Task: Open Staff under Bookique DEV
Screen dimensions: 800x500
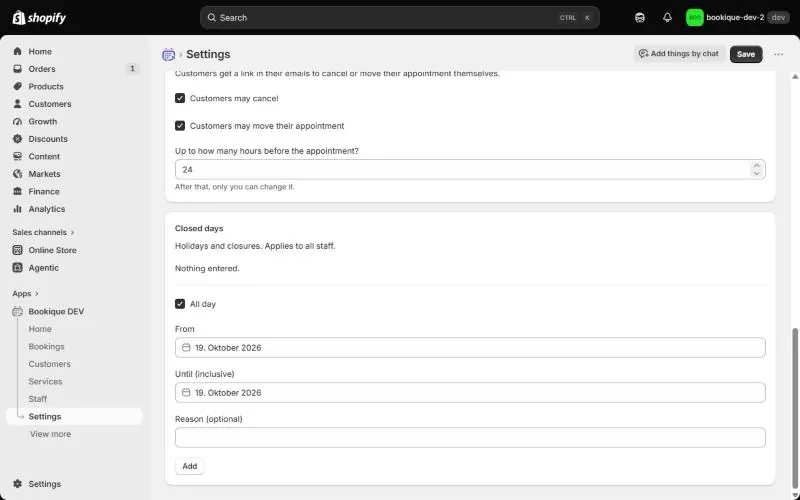Action: click(38, 399)
